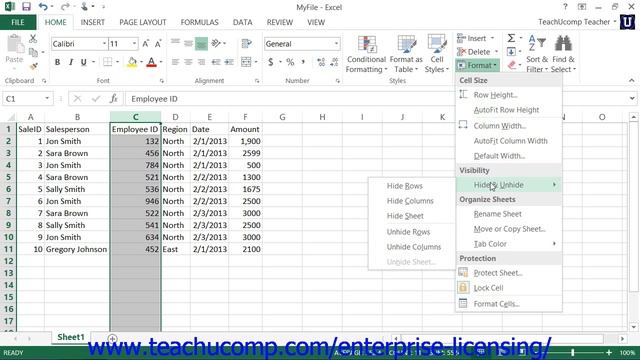
Task: Select column D header
Action: tap(175, 117)
